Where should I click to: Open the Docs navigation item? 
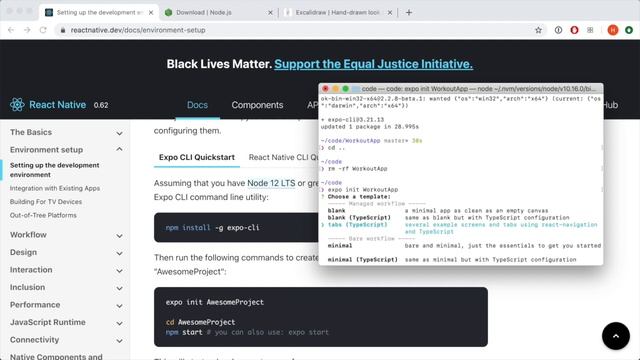coord(197,105)
